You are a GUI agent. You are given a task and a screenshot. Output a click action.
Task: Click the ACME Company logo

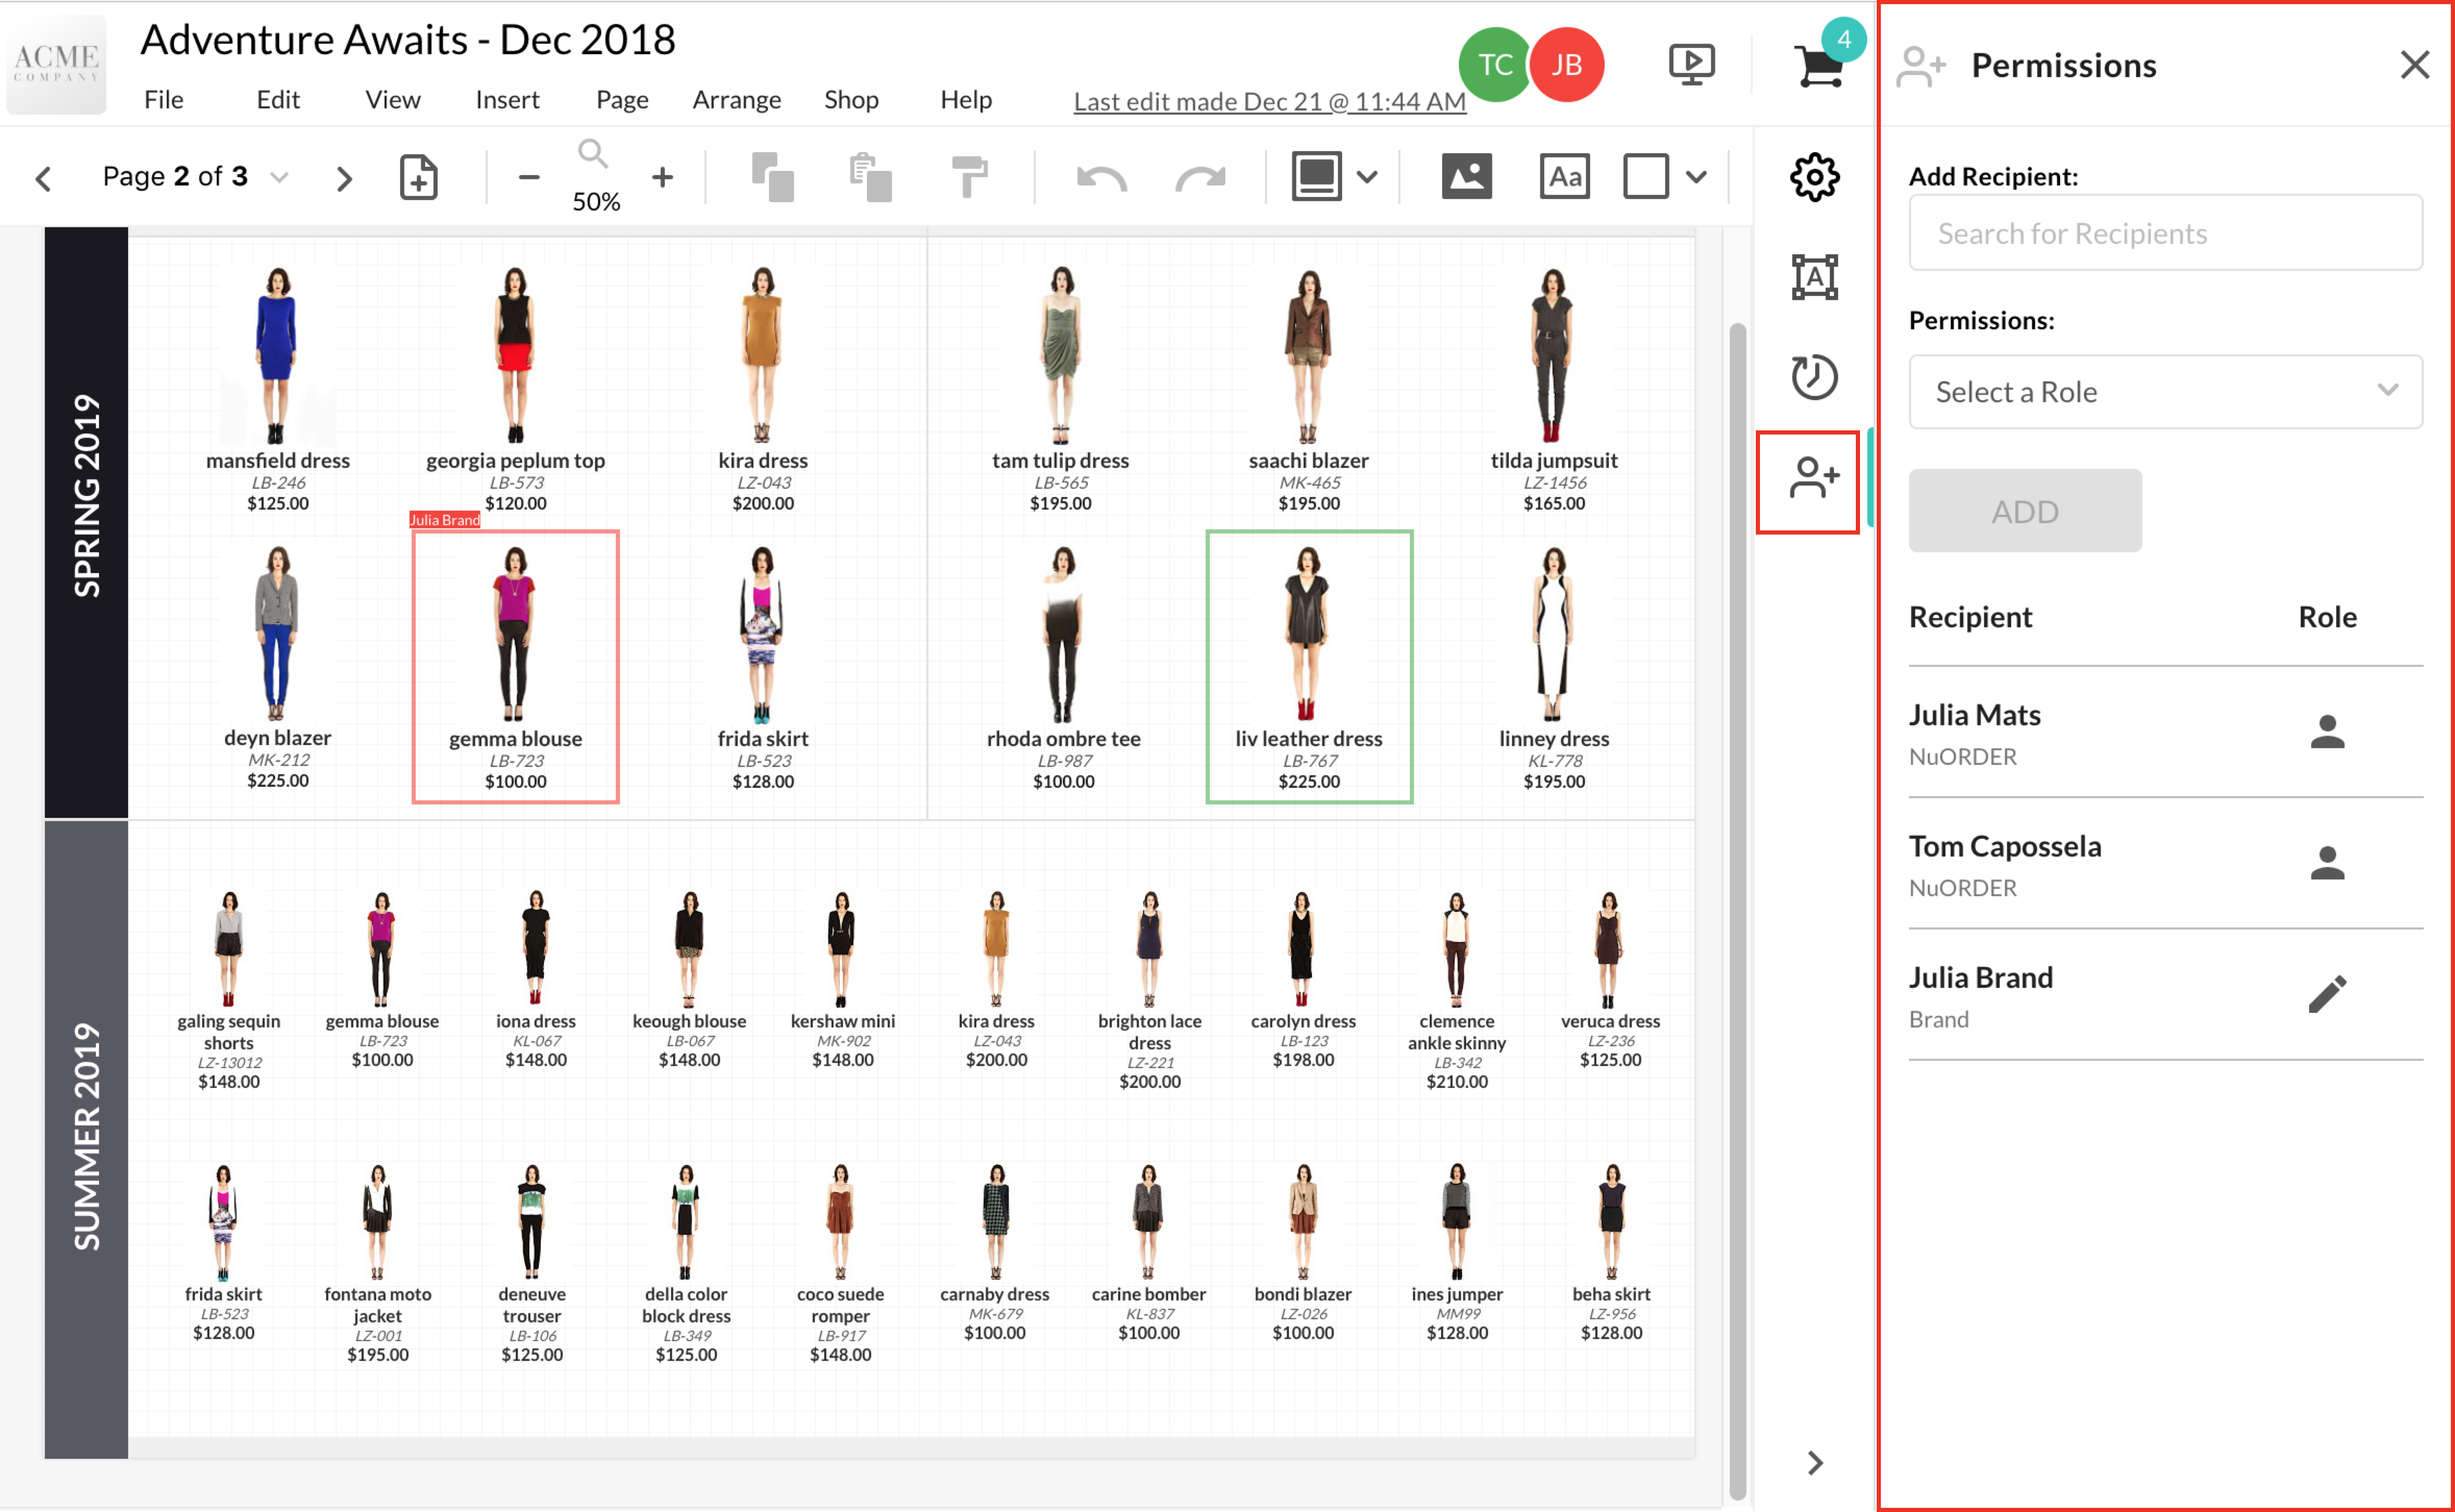(x=56, y=64)
